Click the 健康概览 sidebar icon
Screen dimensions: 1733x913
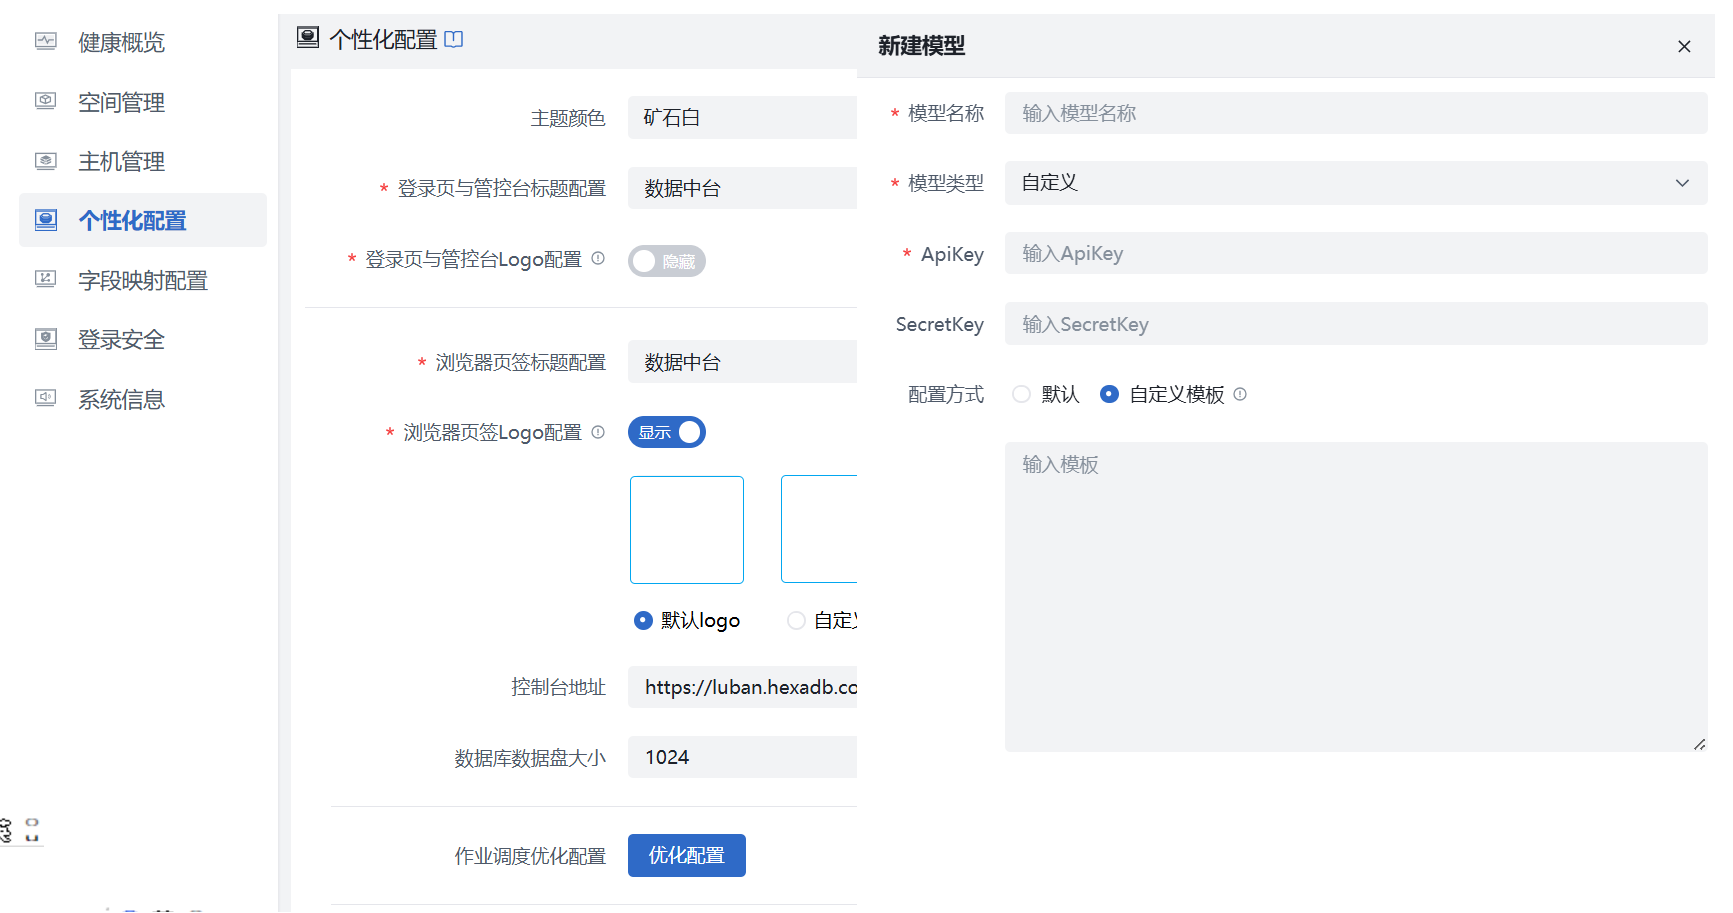coord(45,41)
